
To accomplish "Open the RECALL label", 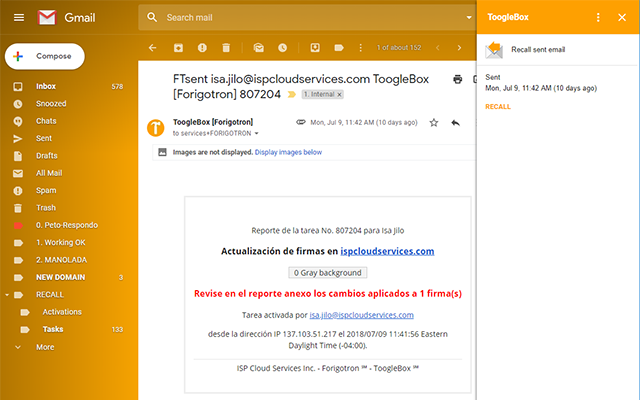I will pos(50,295).
